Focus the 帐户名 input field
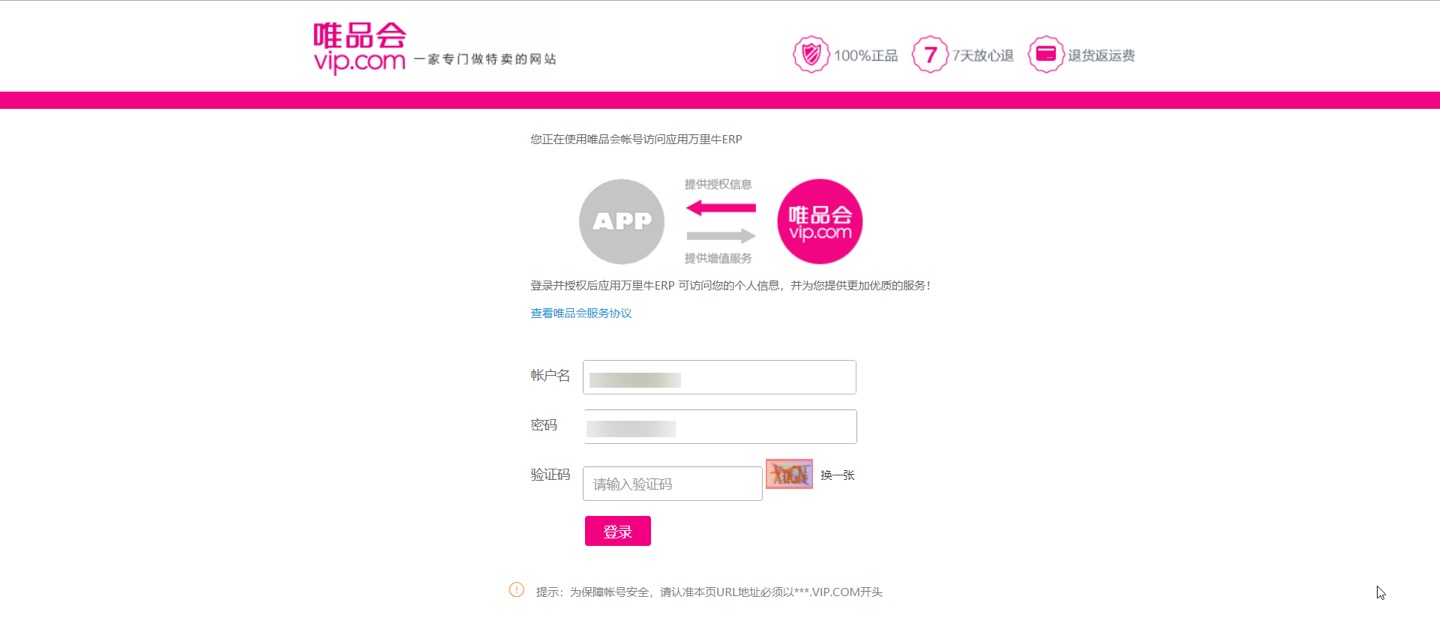This screenshot has width=1440, height=636. point(719,377)
